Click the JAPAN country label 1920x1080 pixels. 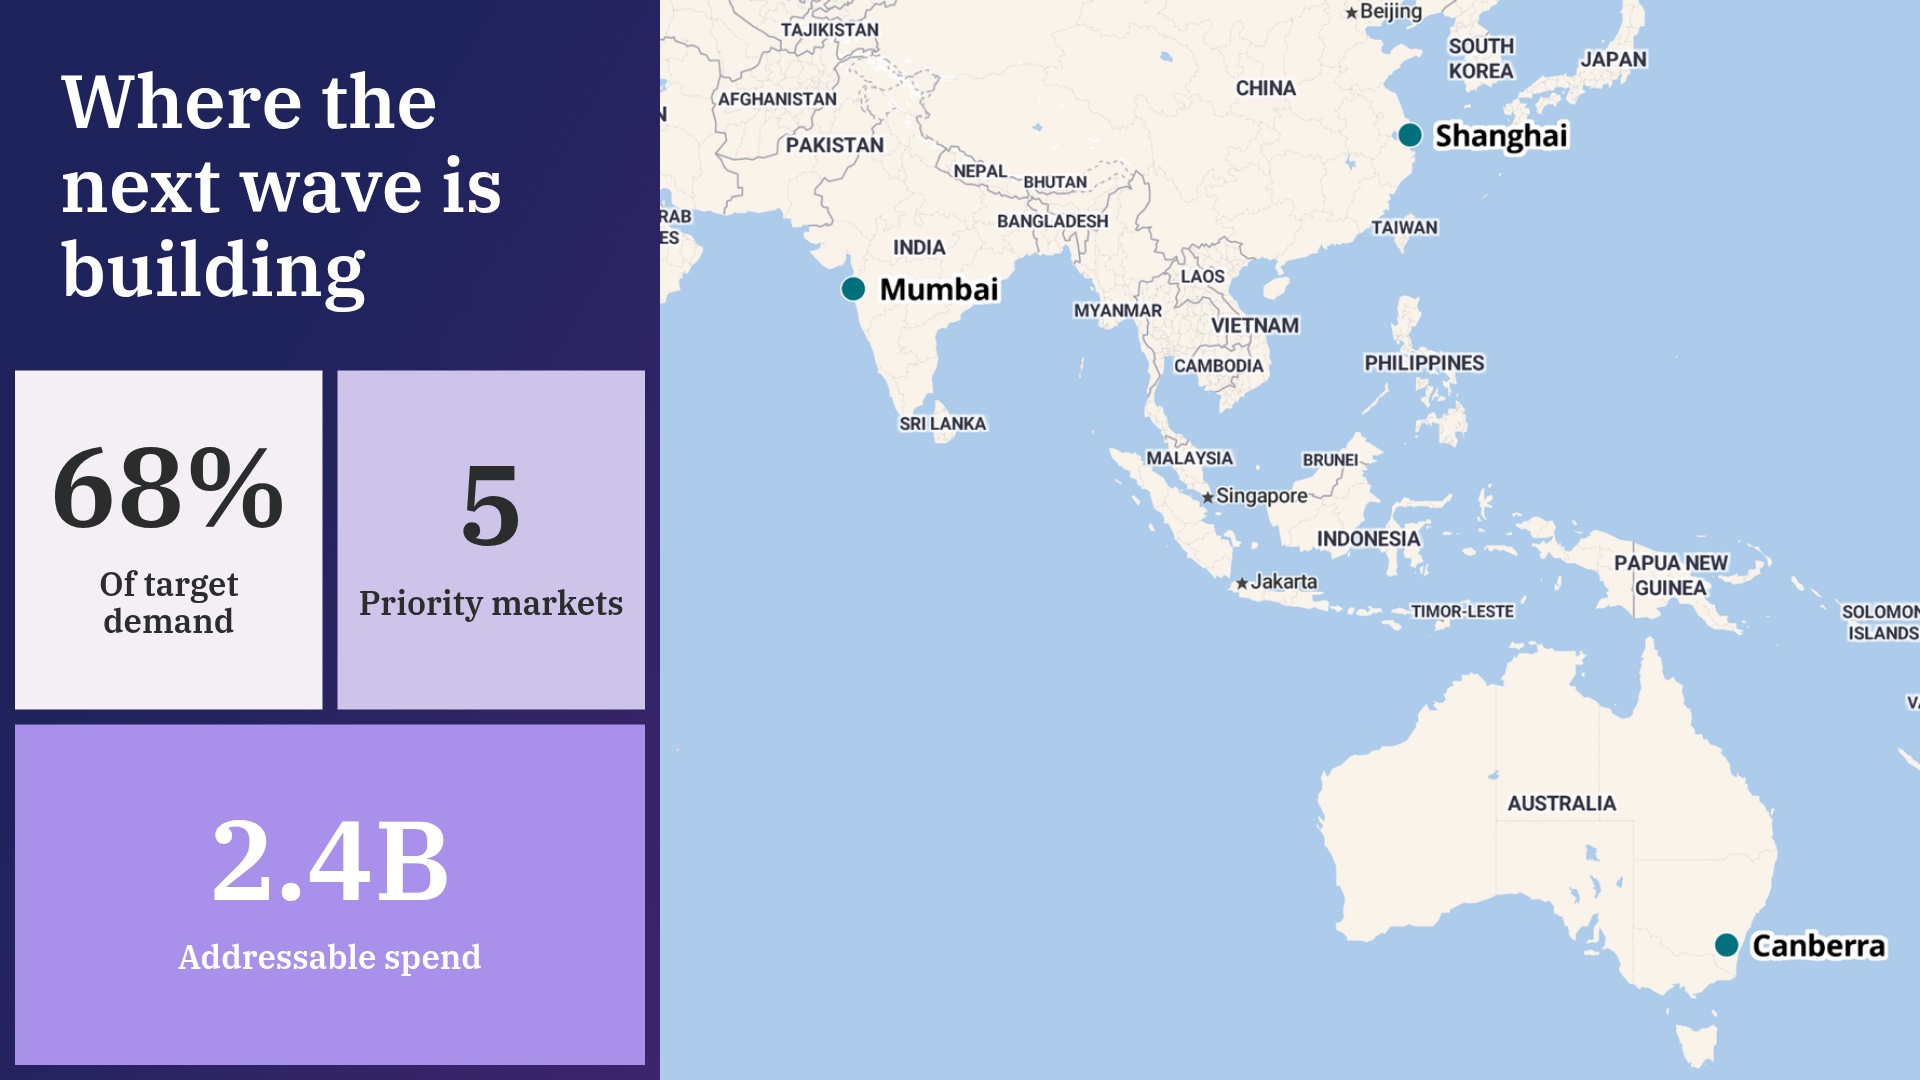pos(1613,59)
